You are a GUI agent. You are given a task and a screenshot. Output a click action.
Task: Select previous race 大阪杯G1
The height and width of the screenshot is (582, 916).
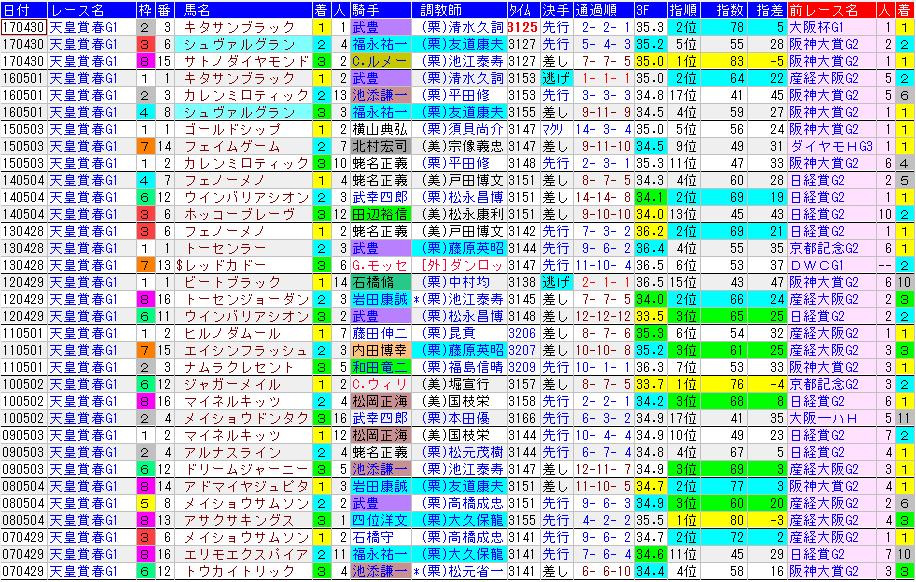[x=817, y=27]
